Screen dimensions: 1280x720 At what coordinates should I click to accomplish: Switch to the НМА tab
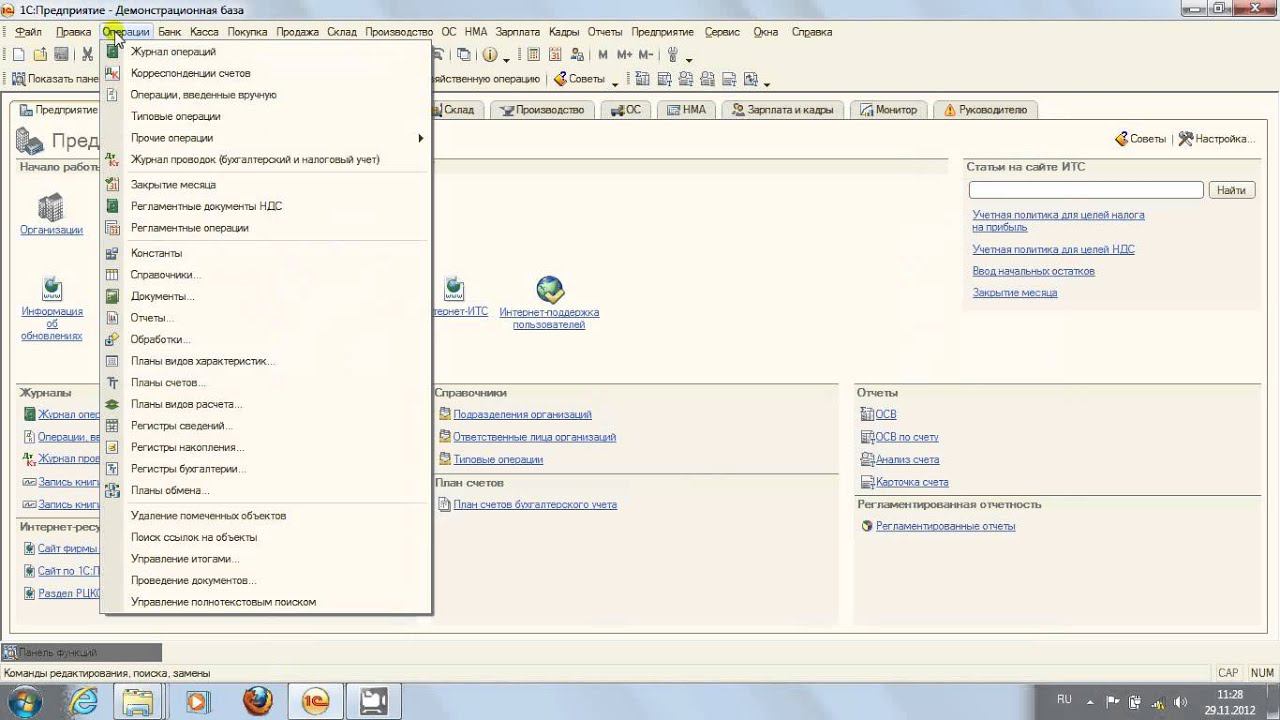pyautogui.click(x=686, y=110)
